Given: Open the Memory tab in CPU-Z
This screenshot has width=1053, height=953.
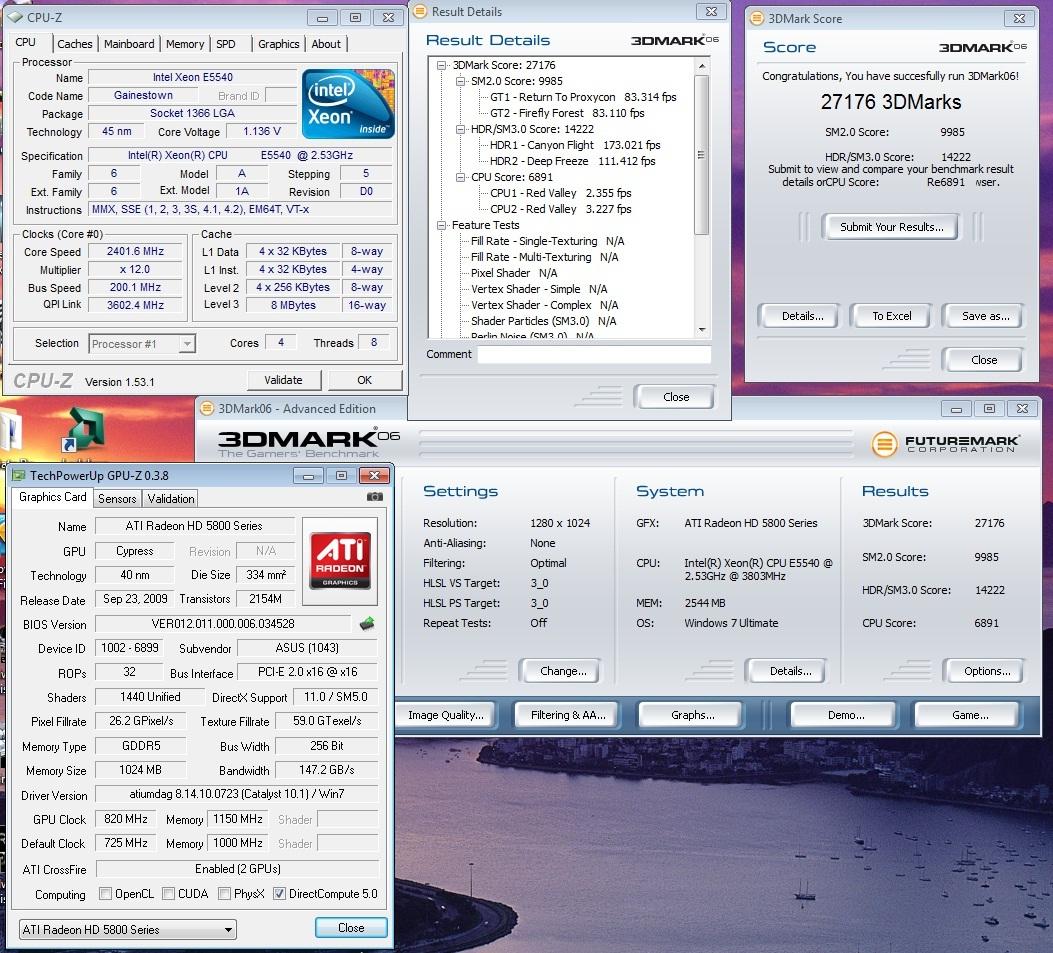Looking at the screenshot, I should (x=185, y=44).
